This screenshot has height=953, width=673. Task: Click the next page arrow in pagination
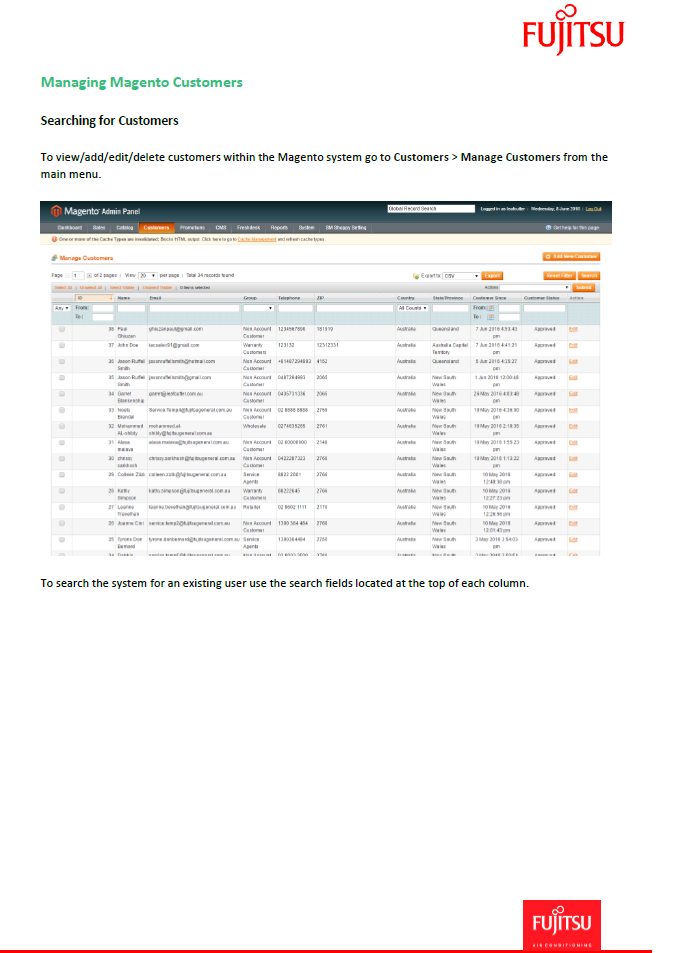[x=89, y=275]
